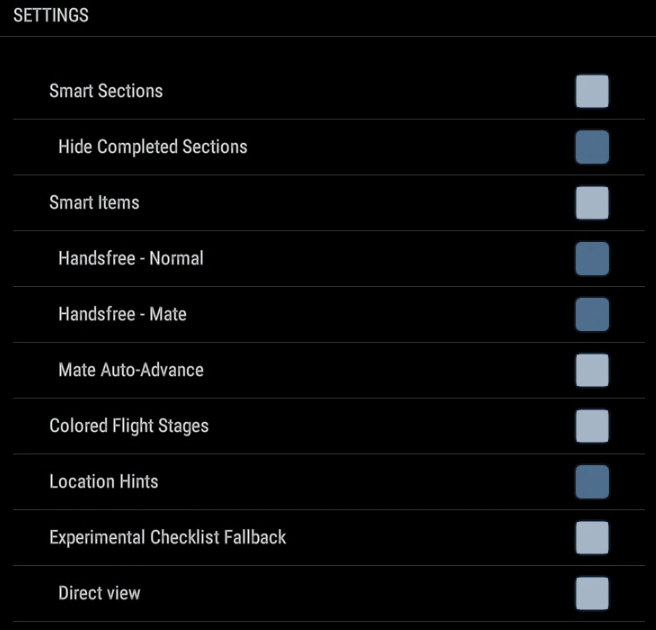Toggle Handsfree - Mate checkbox

pos(592,314)
